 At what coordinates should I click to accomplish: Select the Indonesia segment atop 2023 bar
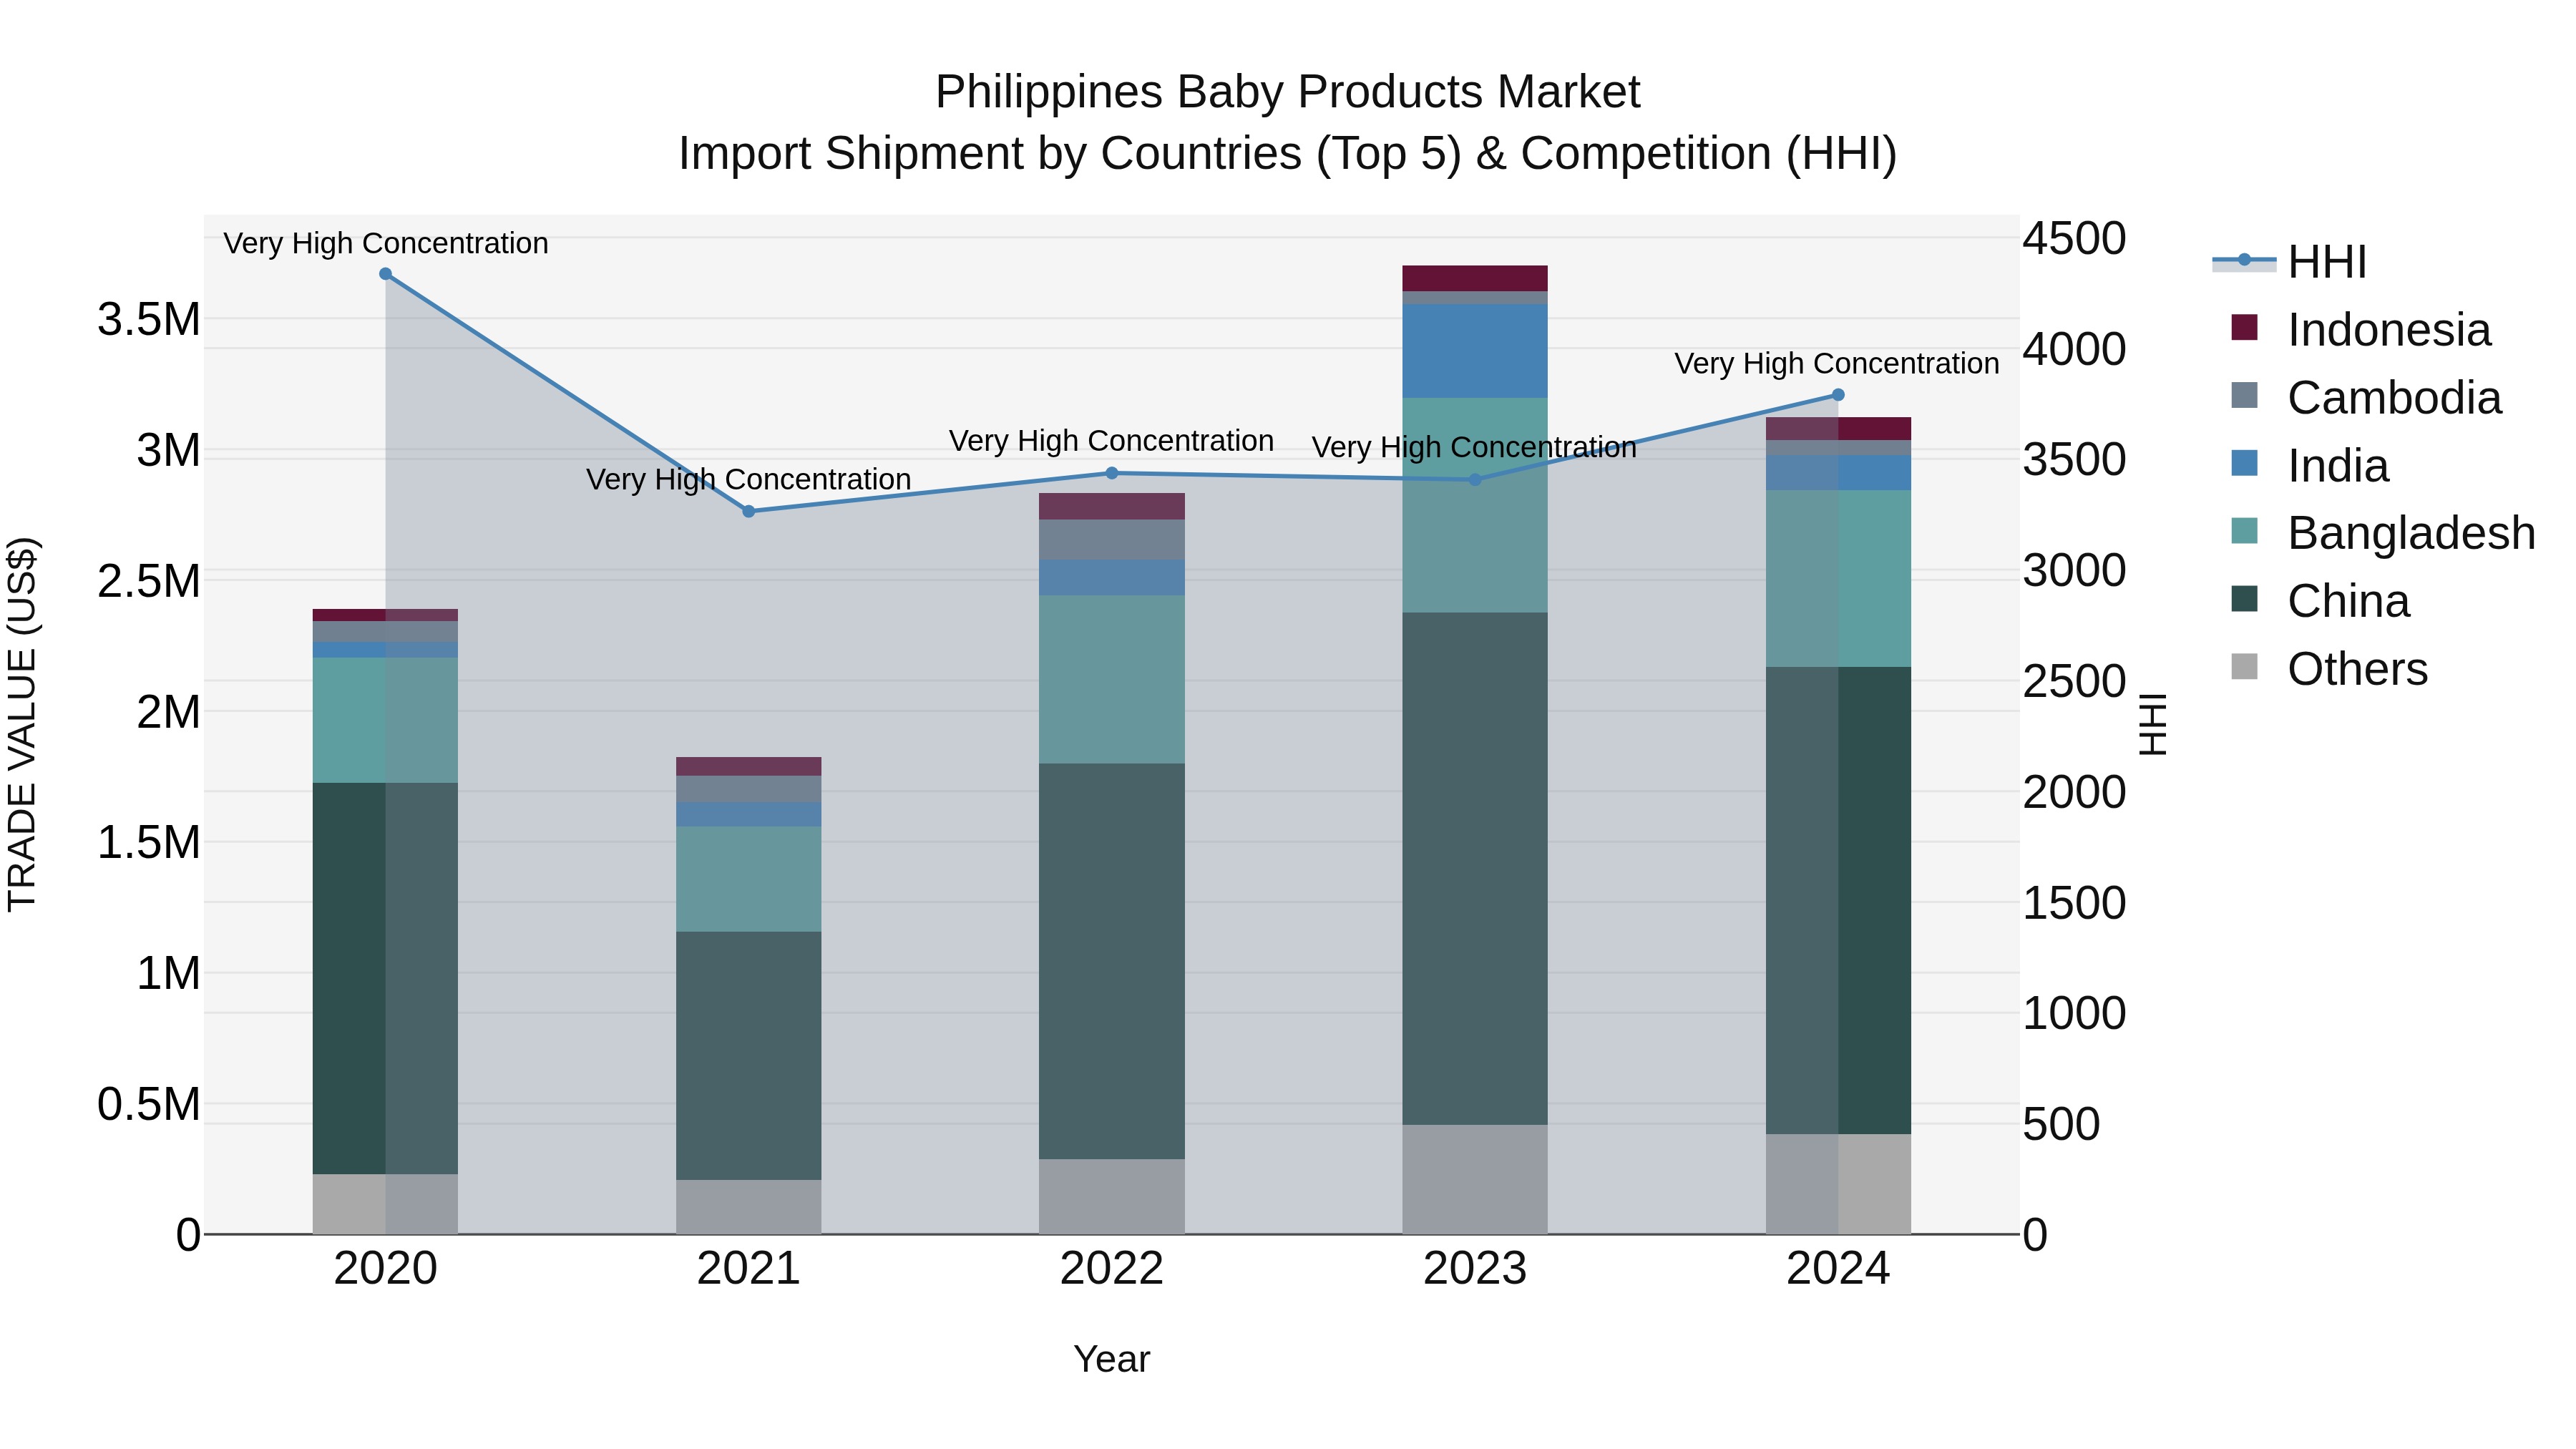pyautogui.click(x=1475, y=278)
